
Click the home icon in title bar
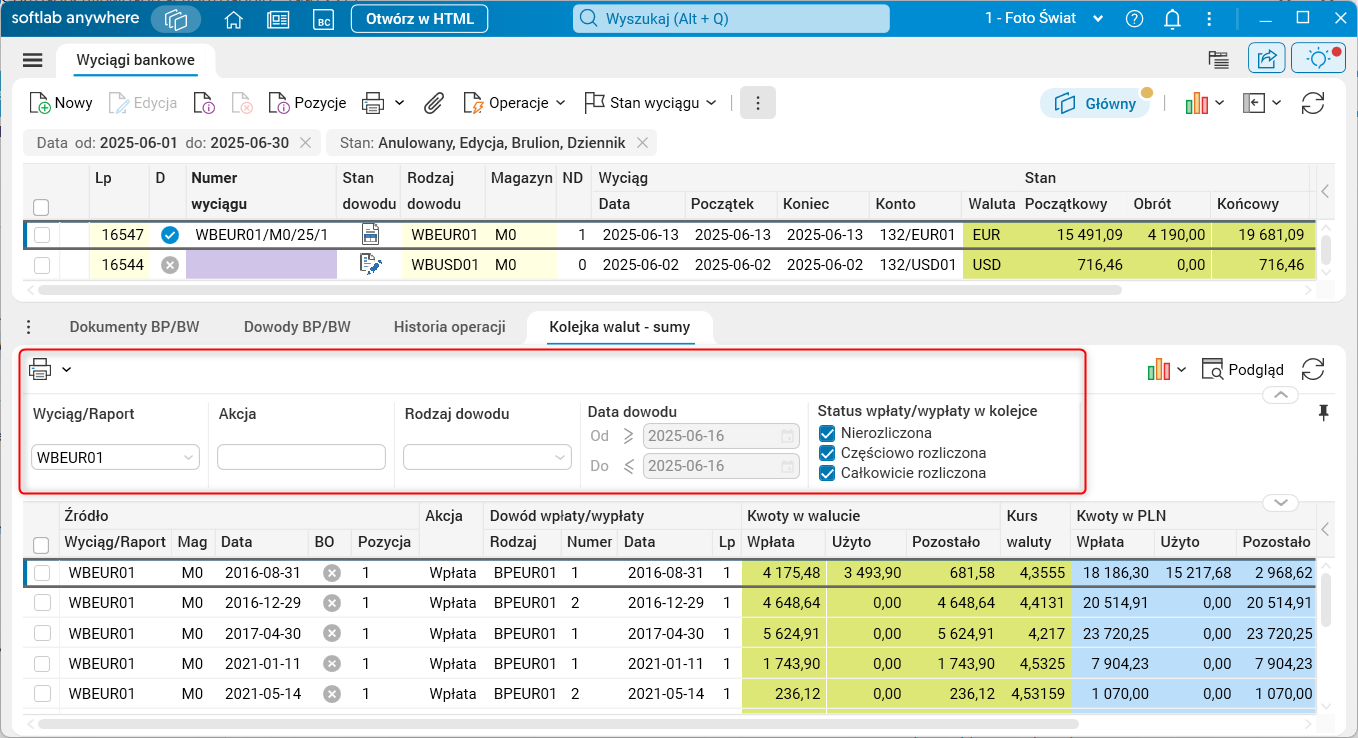(x=234, y=19)
